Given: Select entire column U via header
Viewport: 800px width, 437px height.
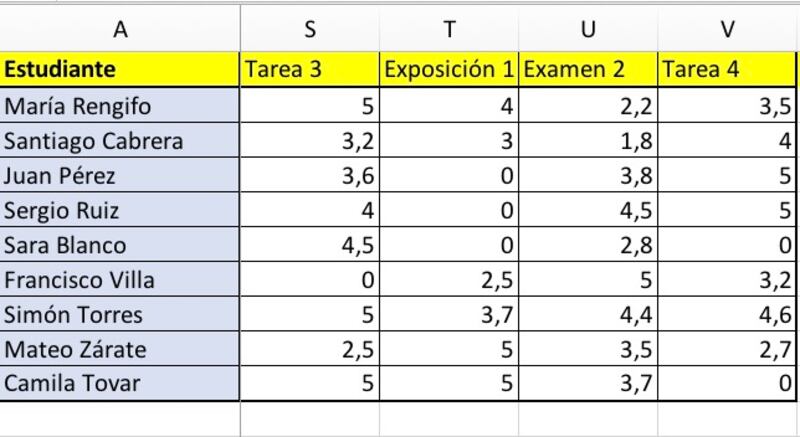Looking at the screenshot, I should click(588, 29).
